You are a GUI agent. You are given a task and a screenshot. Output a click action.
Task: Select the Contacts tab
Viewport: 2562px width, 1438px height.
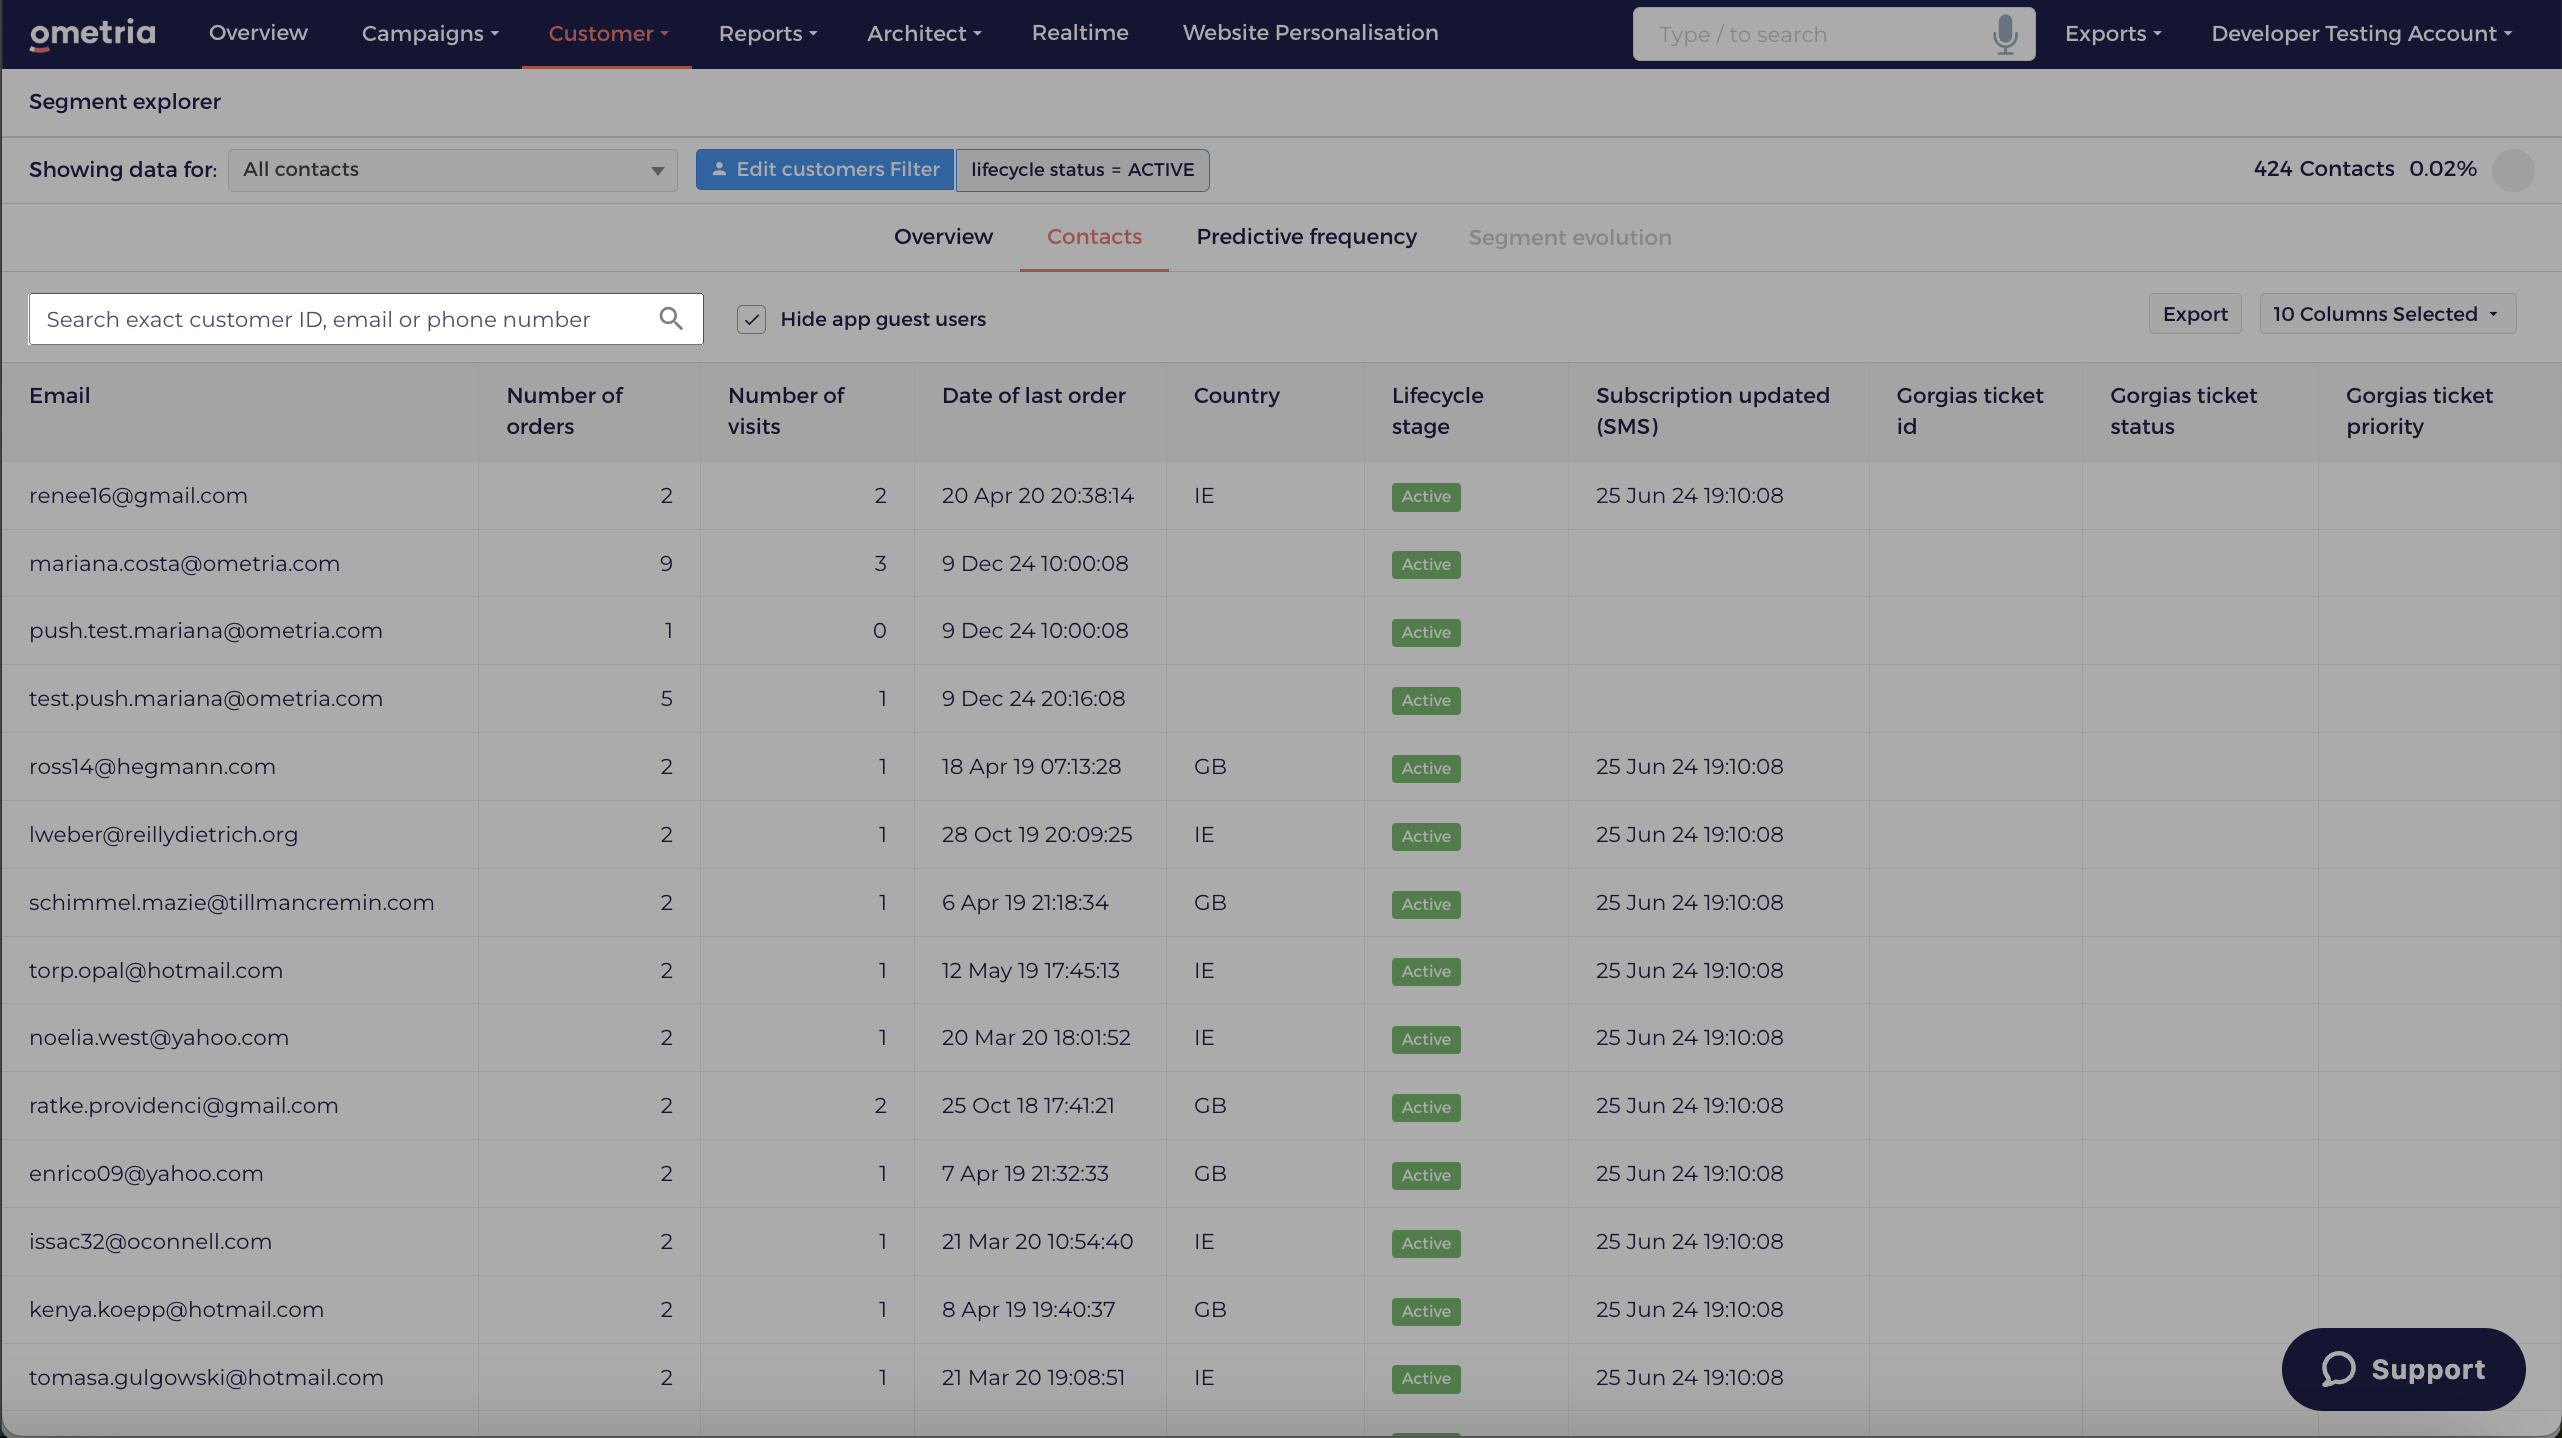tap(1094, 237)
